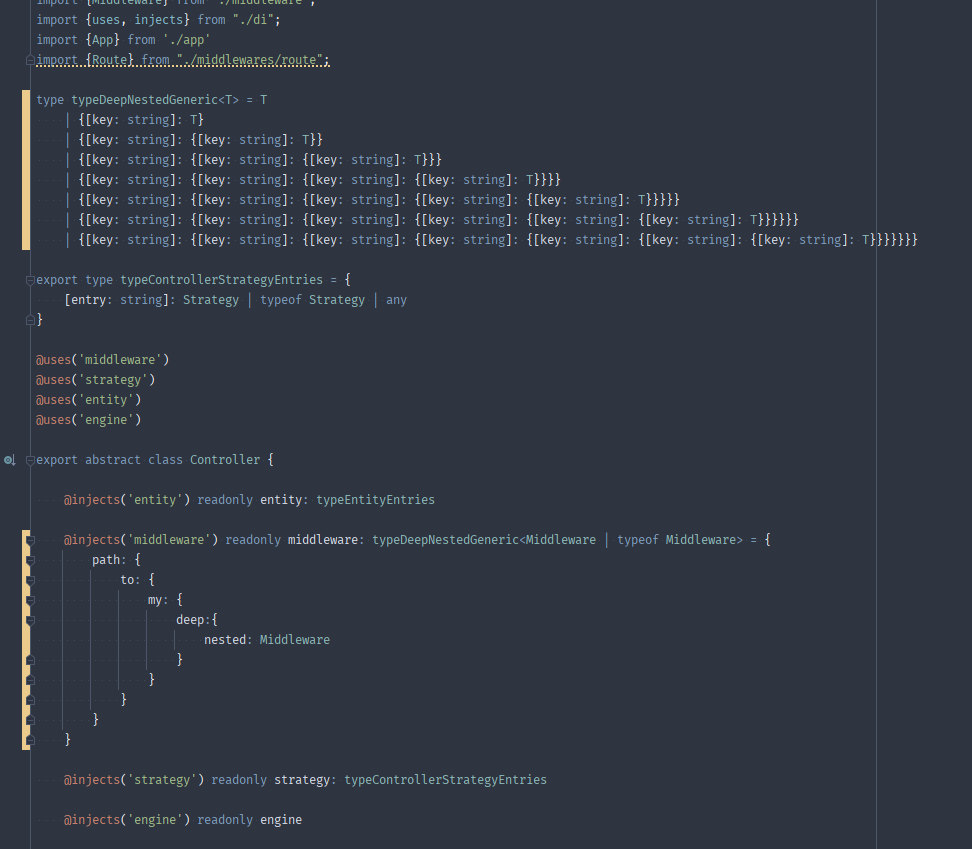972x849 pixels.
Task: Click the @uses('entity') decorator
Action: [89, 400]
